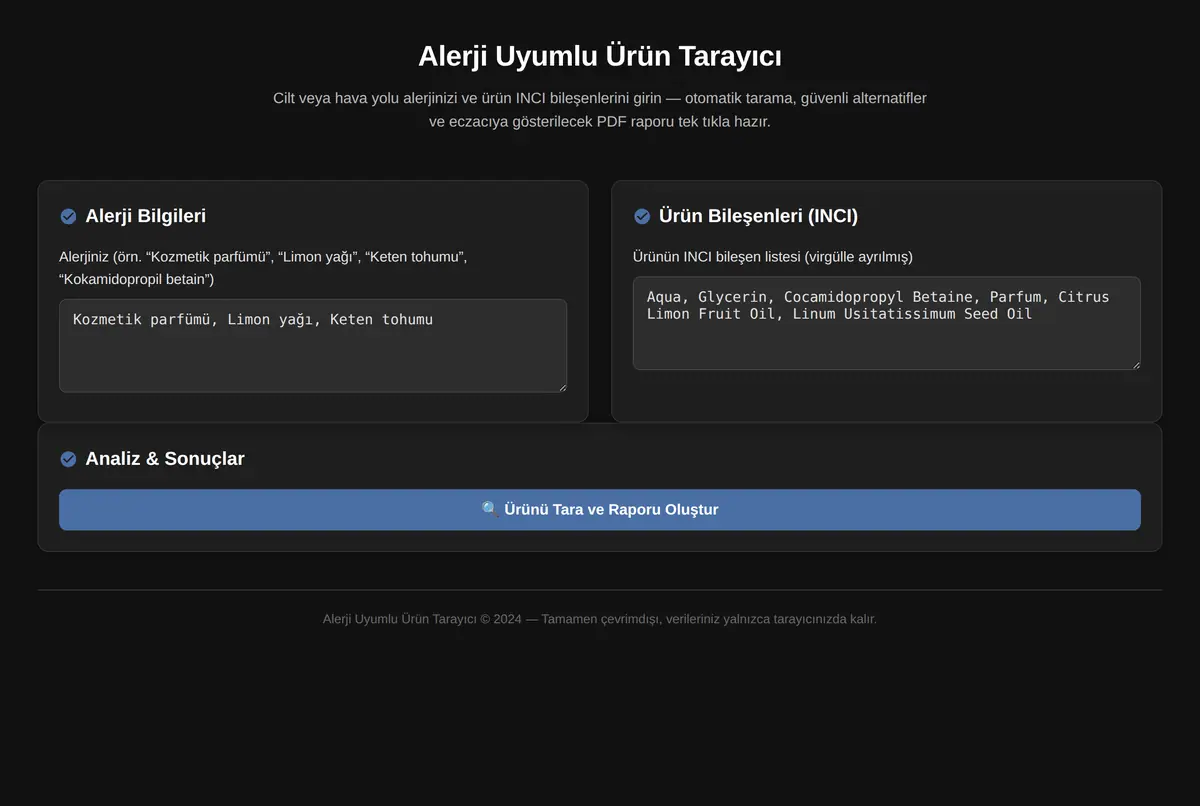Click the Alerji Uyumlu Ürün Tarayıcı title
This screenshot has width=1200, height=806.
click(600, 56)
